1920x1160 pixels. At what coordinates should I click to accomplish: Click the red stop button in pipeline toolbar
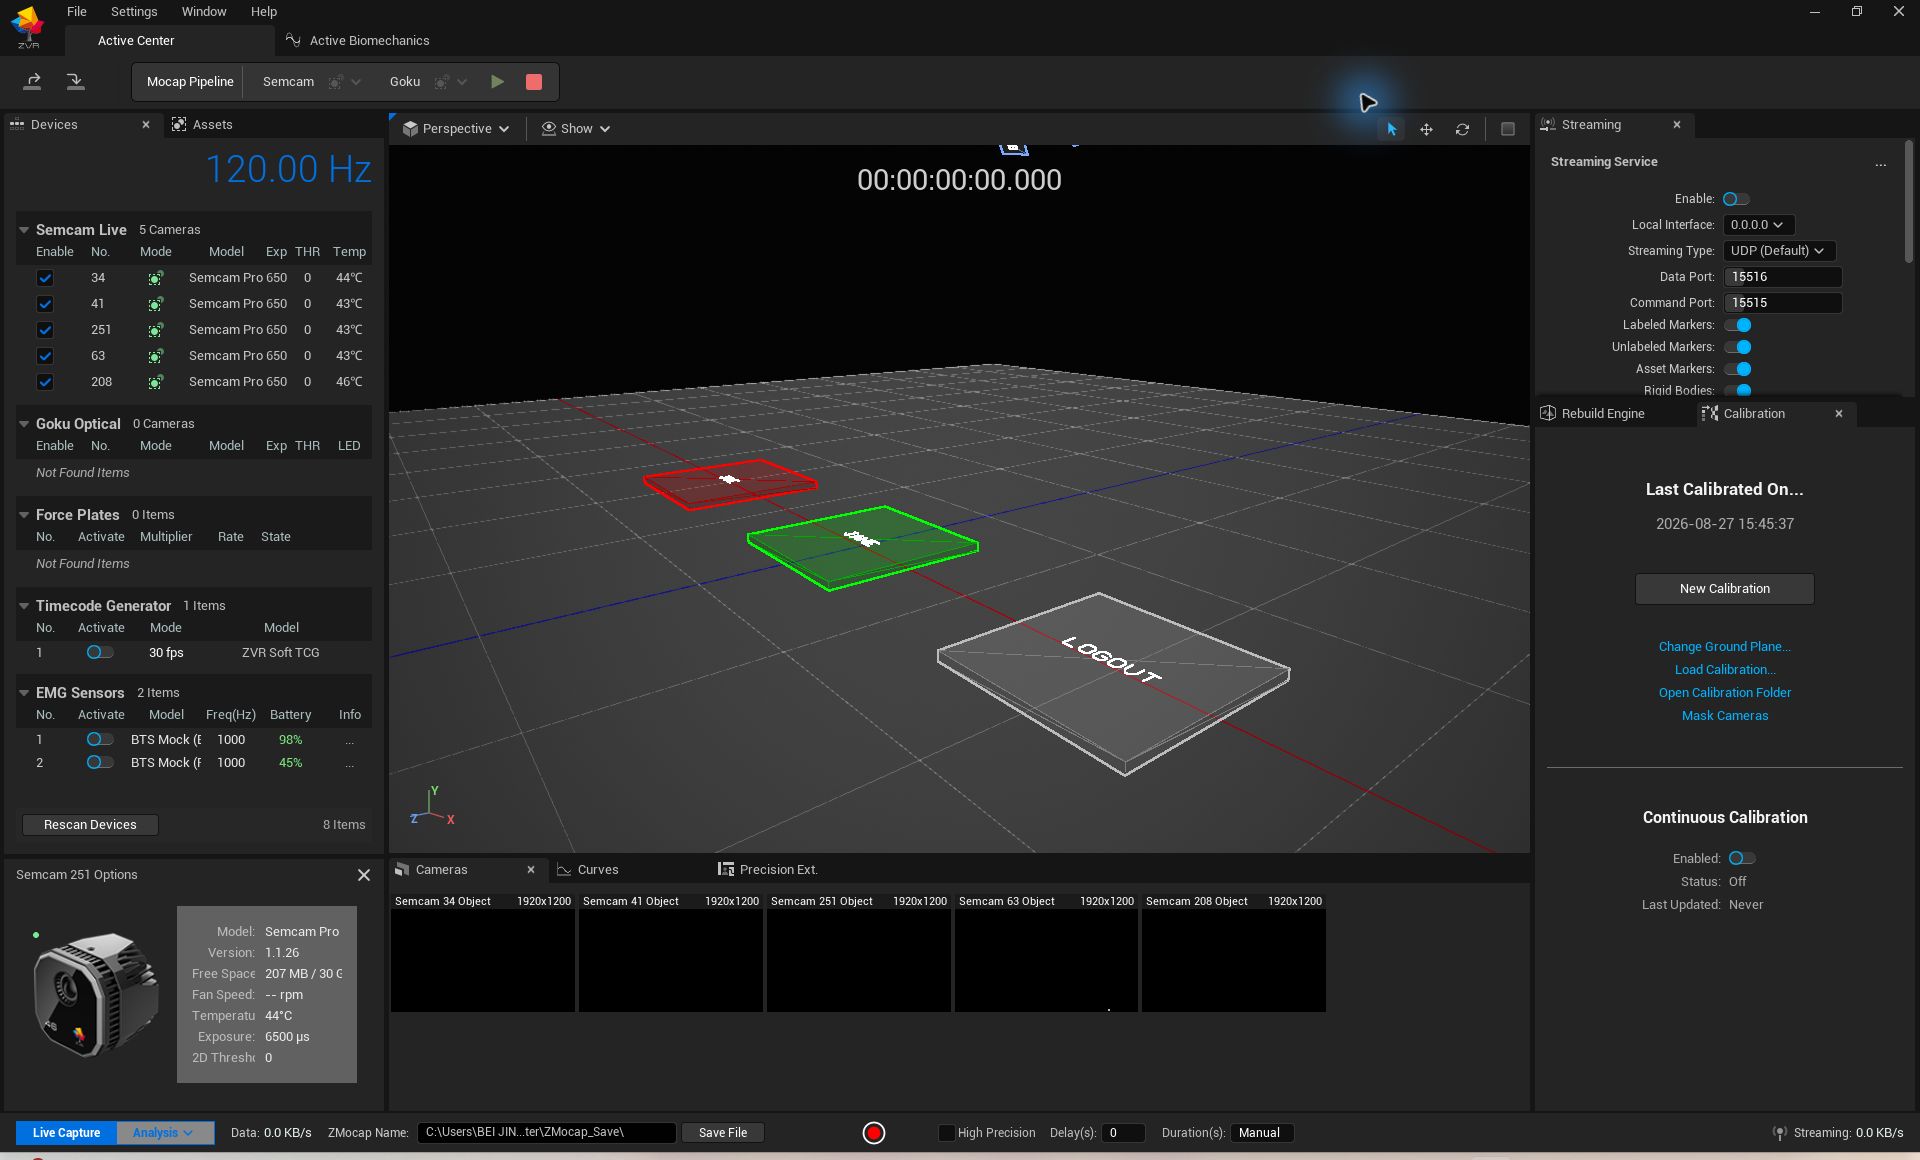[534, 82]
